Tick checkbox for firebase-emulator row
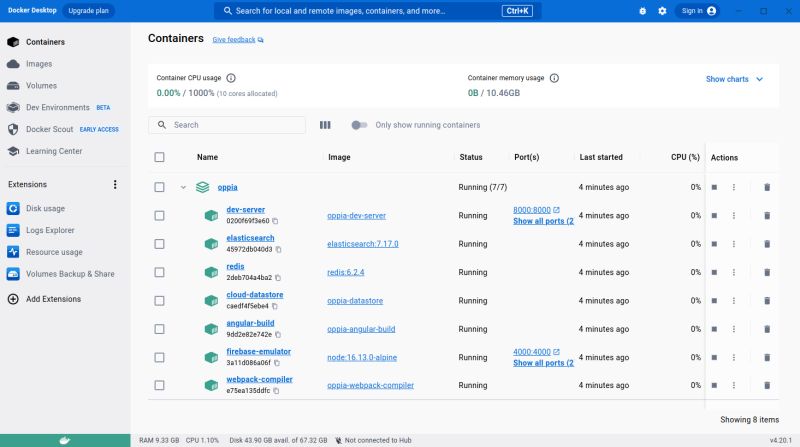 pyautogui.click(x=160, y=358)
